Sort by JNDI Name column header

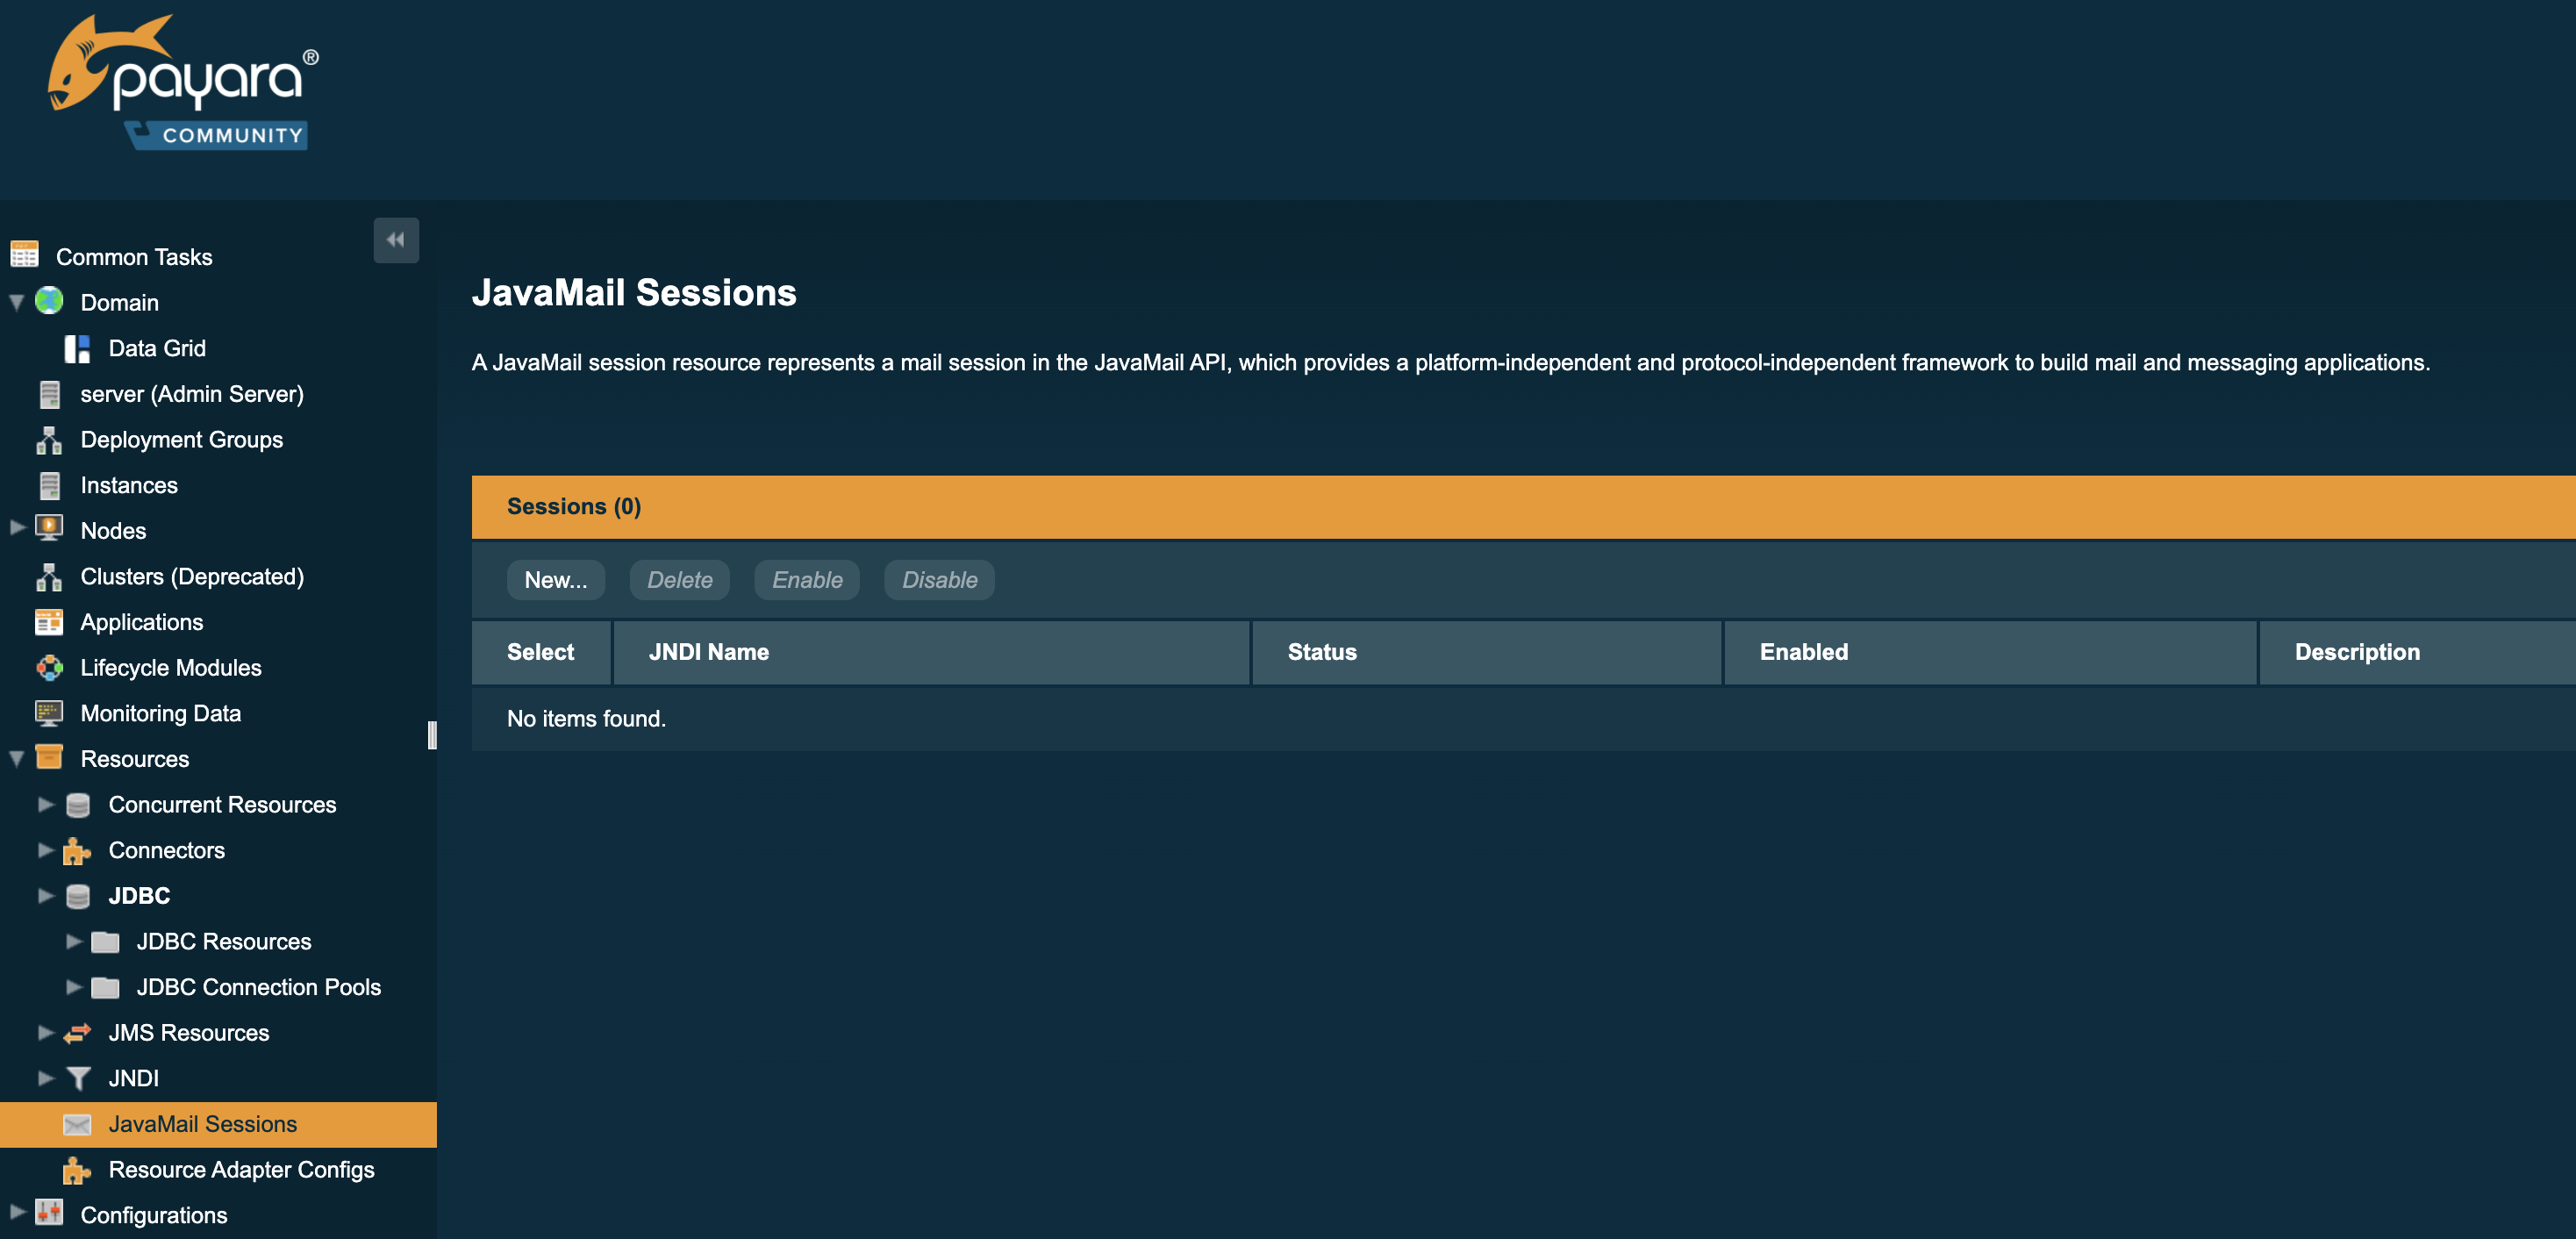point(708,652)
